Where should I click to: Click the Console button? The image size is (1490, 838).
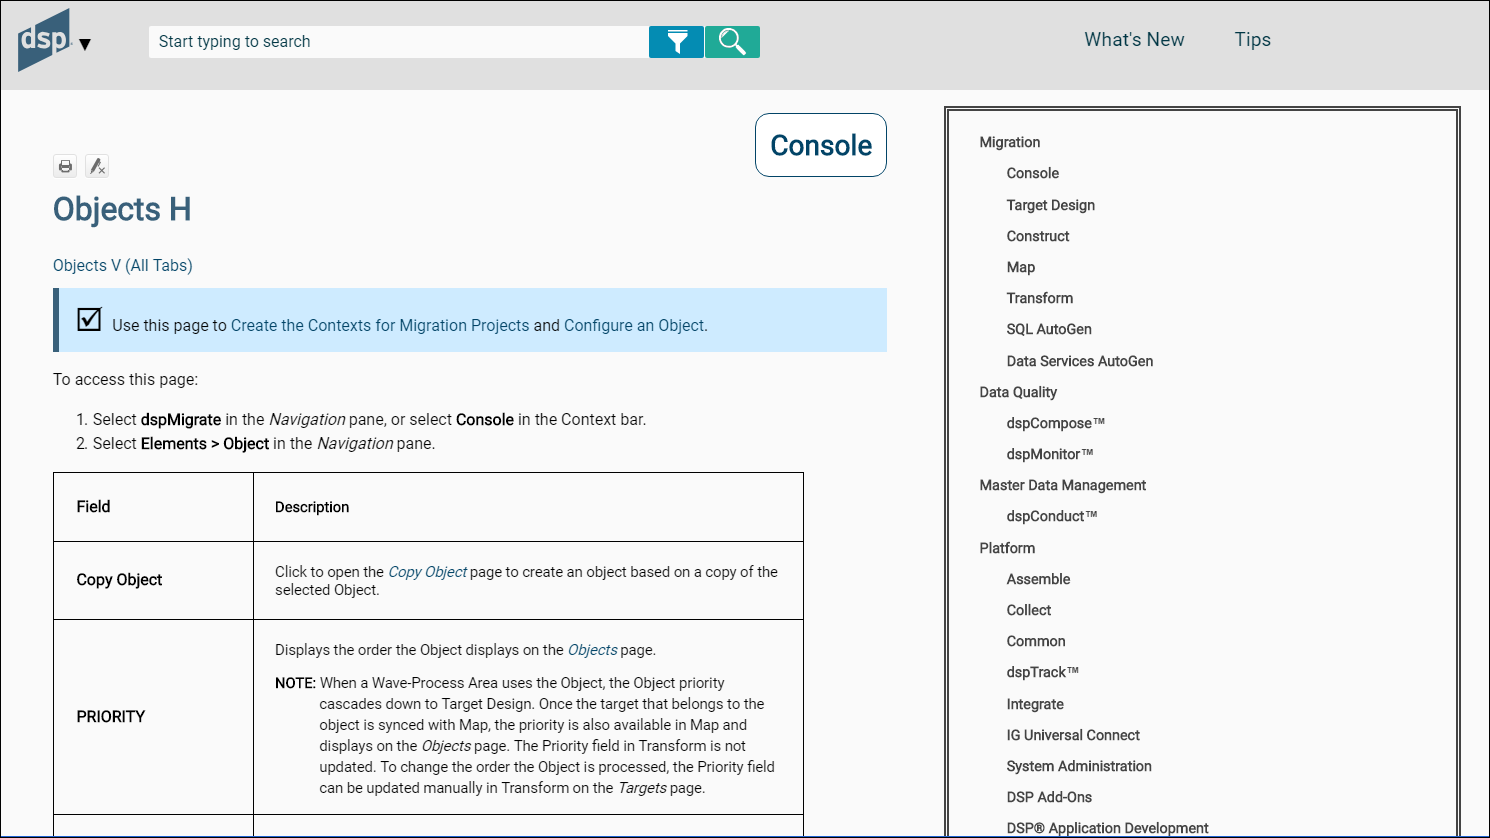tap(821, 145)
